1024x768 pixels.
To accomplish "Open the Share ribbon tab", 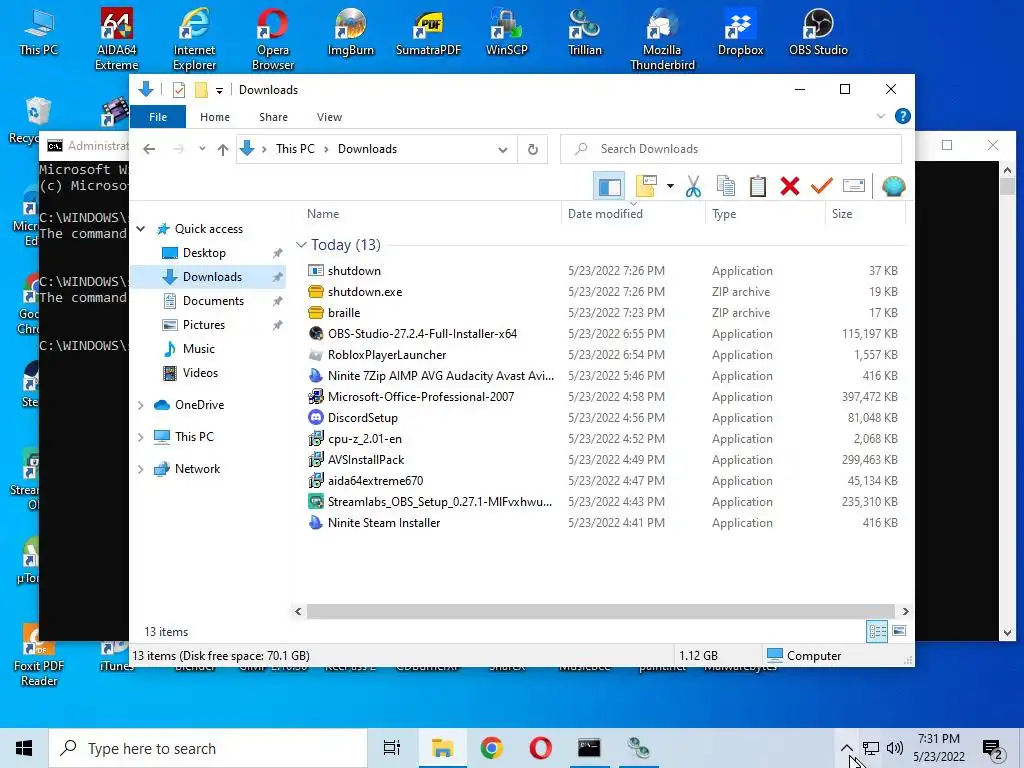I will (x=273, y=117).
